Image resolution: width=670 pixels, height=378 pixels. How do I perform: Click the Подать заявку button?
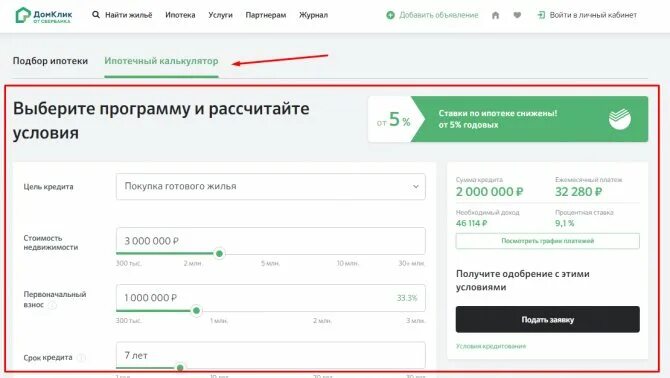547,319
